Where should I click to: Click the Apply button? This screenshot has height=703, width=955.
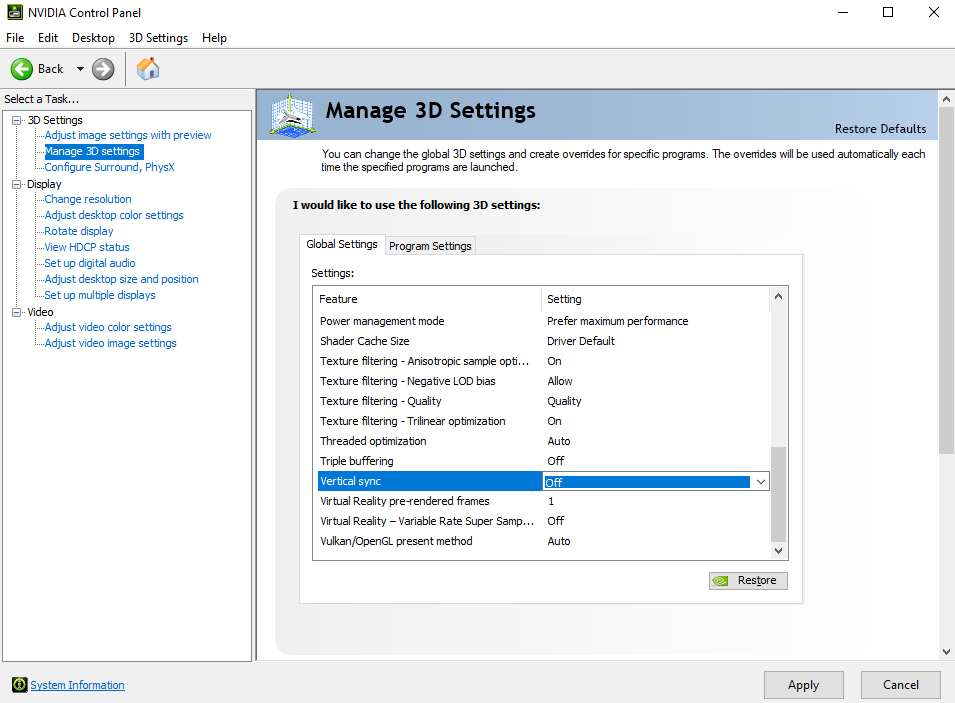[803, 685]
